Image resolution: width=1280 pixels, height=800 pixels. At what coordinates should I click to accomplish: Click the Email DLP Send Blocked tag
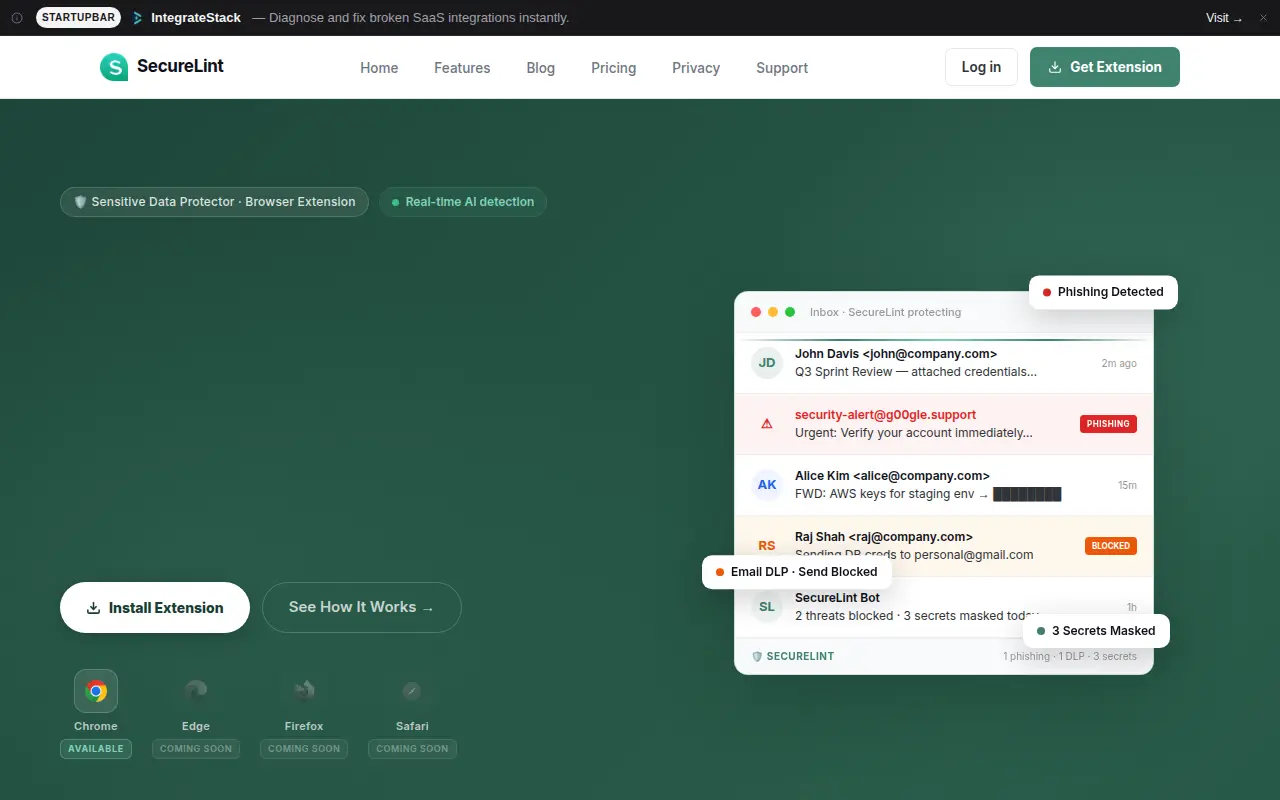[x=797, y=572]
